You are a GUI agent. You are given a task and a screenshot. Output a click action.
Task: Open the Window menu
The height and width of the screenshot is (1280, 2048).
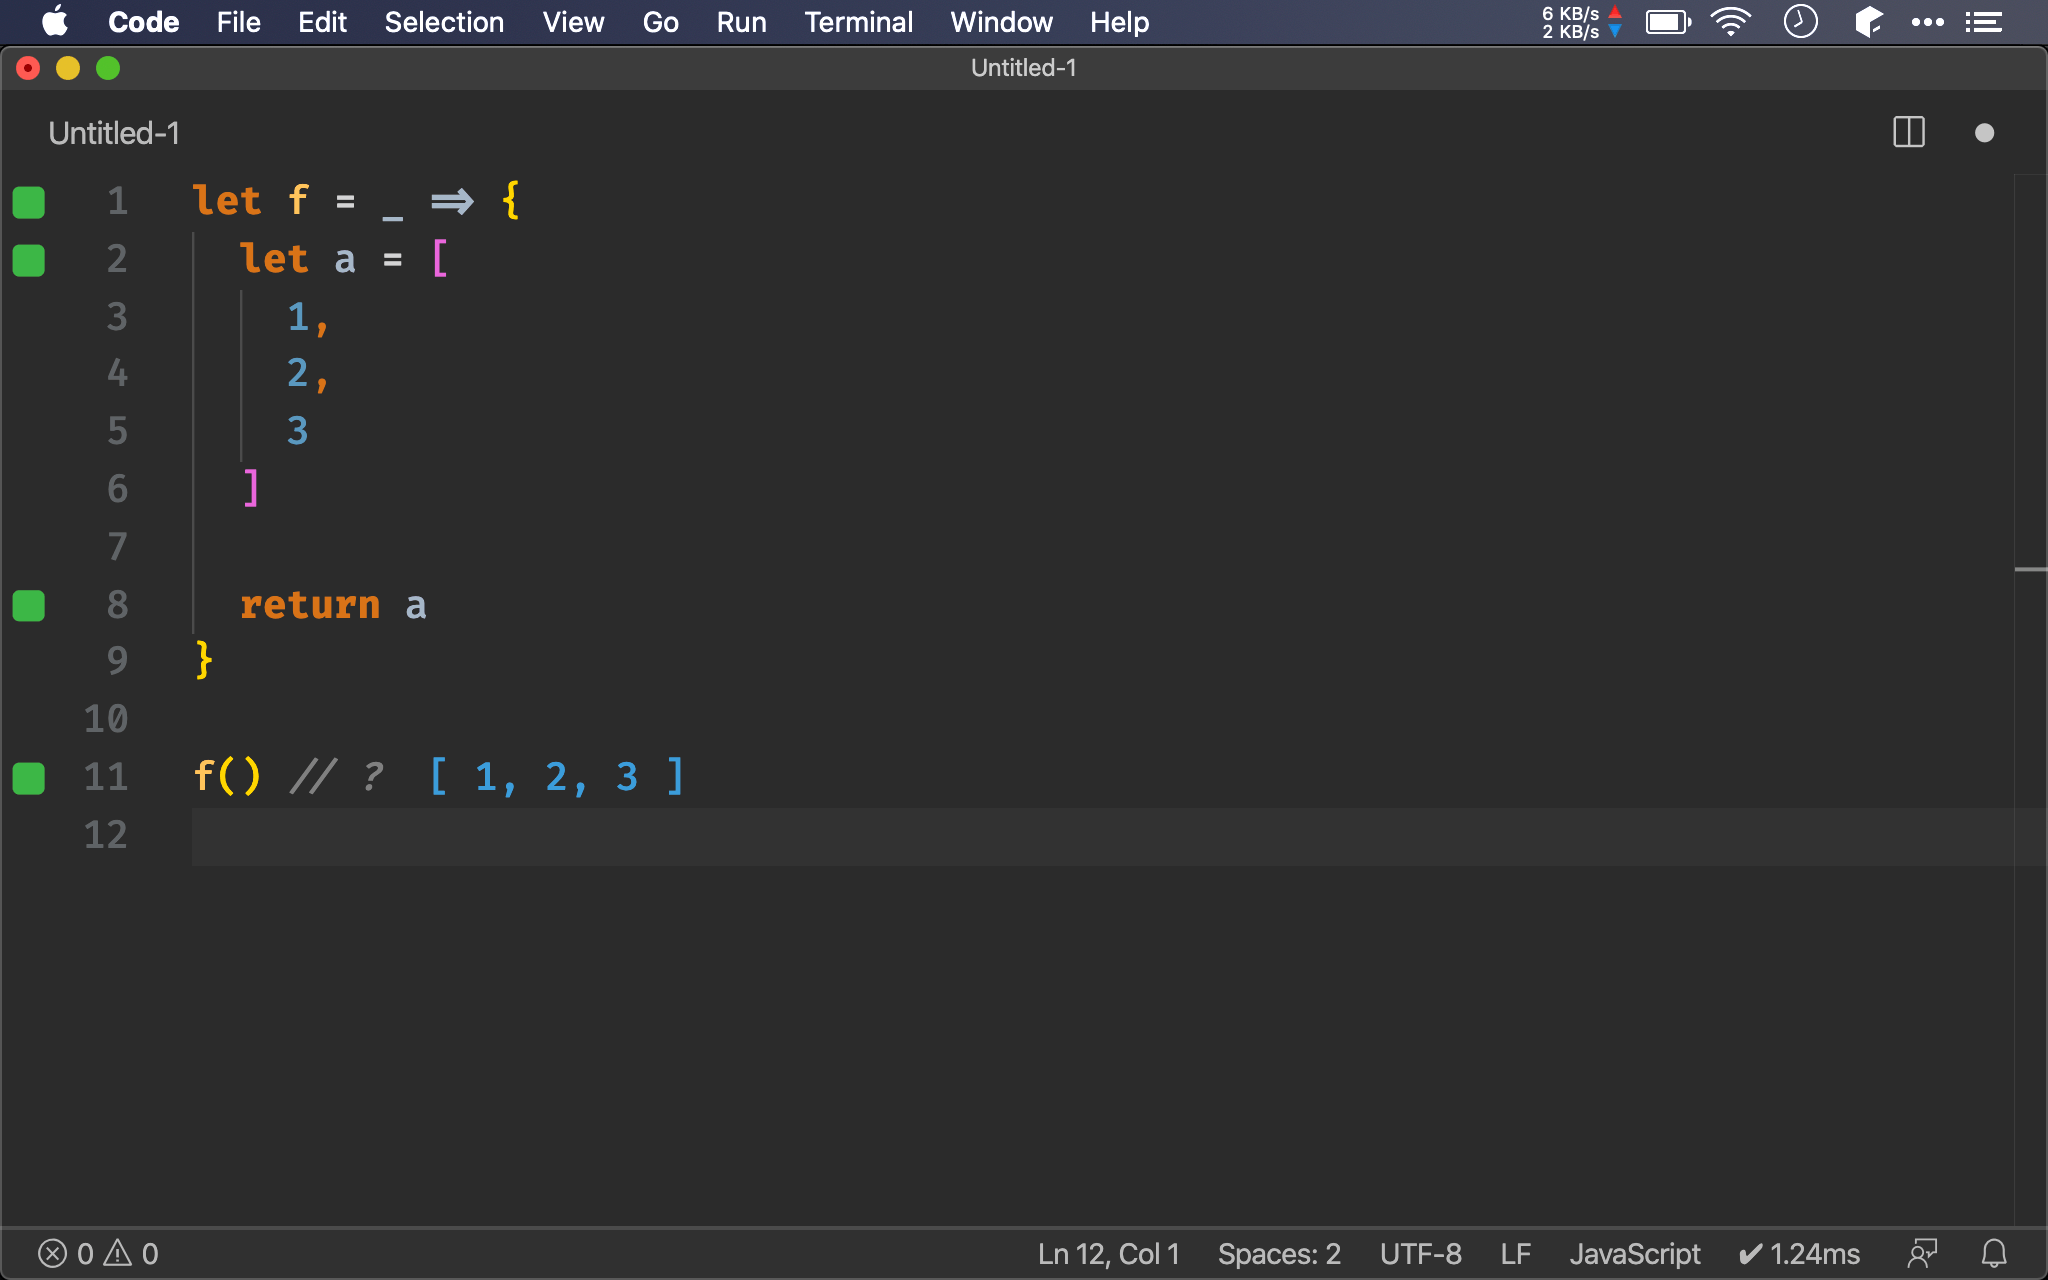[x=1001, y=22]
